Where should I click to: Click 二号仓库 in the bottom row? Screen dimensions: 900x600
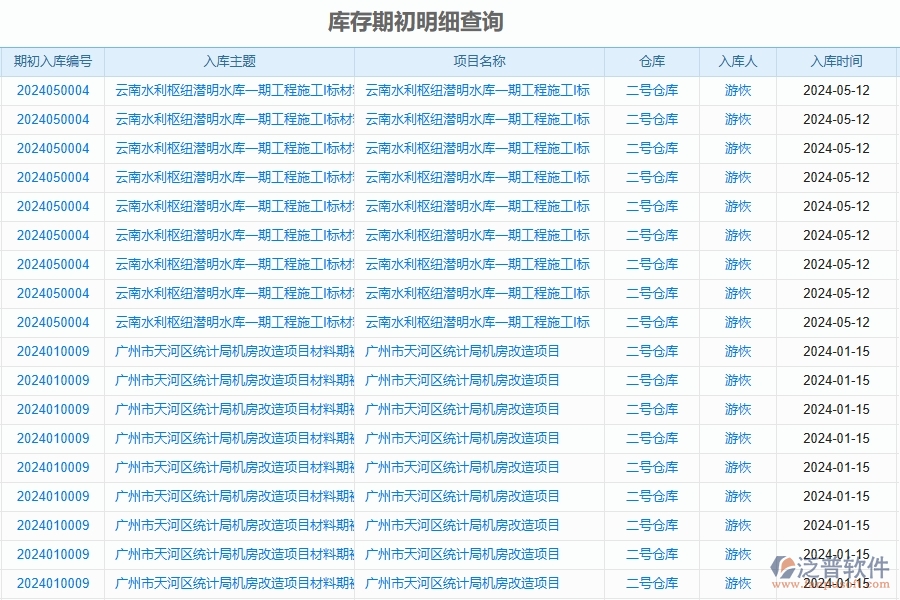point(652,583)
